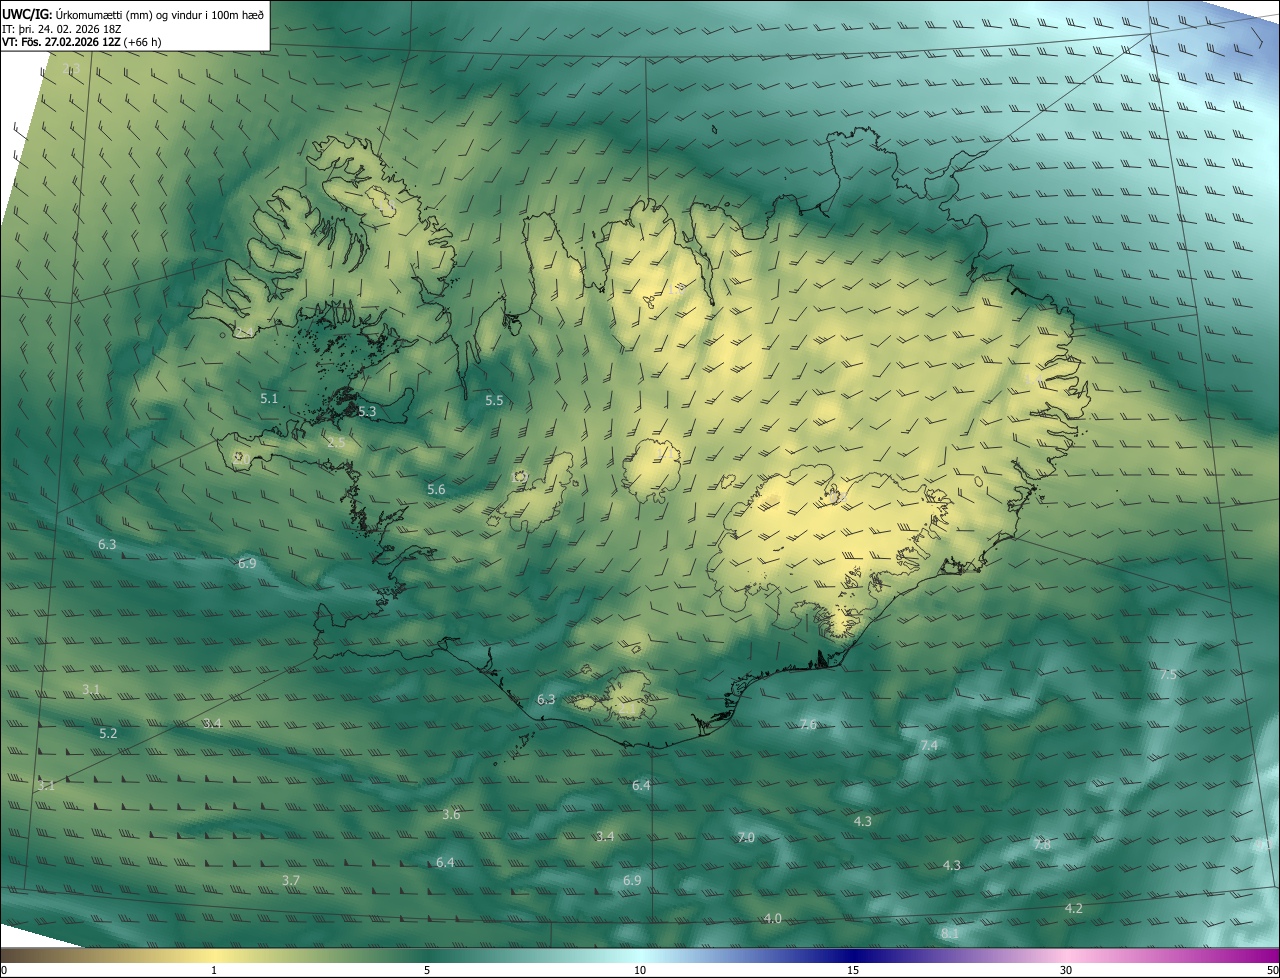Click the 15 tick on the color scale
1280x978 pixels.
pos(853,970)
